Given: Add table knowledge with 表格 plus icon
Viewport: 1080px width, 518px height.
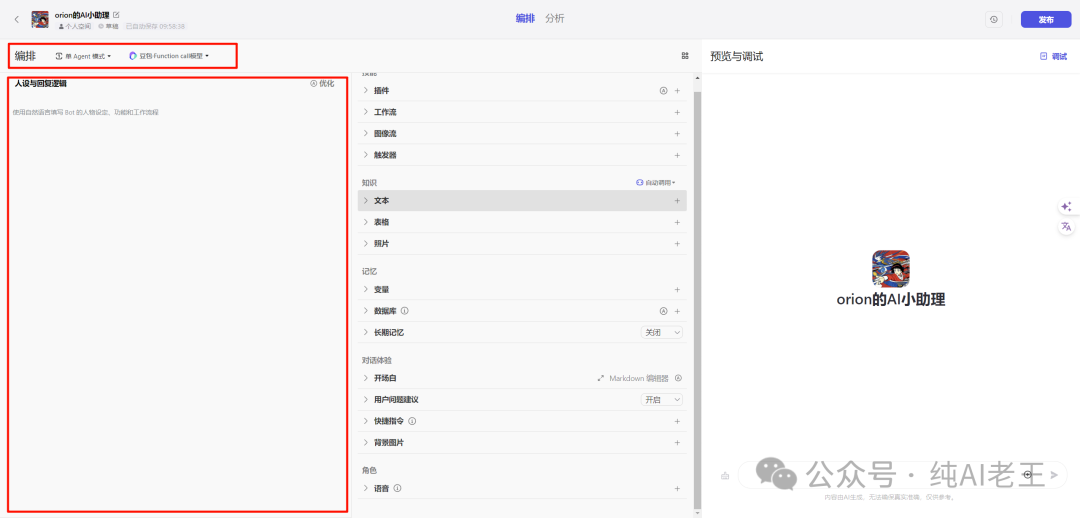Looking at the screenshot, I should click(x=677, y=222).
